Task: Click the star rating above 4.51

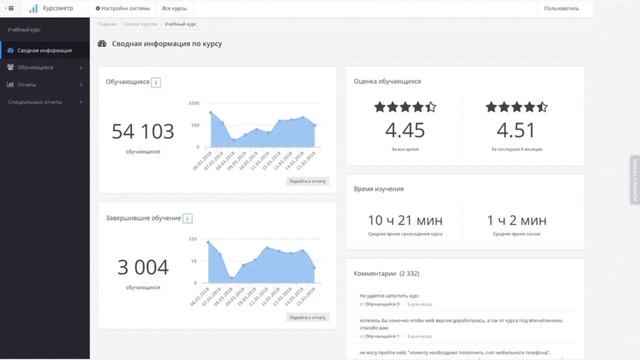Action: (516, 107)
